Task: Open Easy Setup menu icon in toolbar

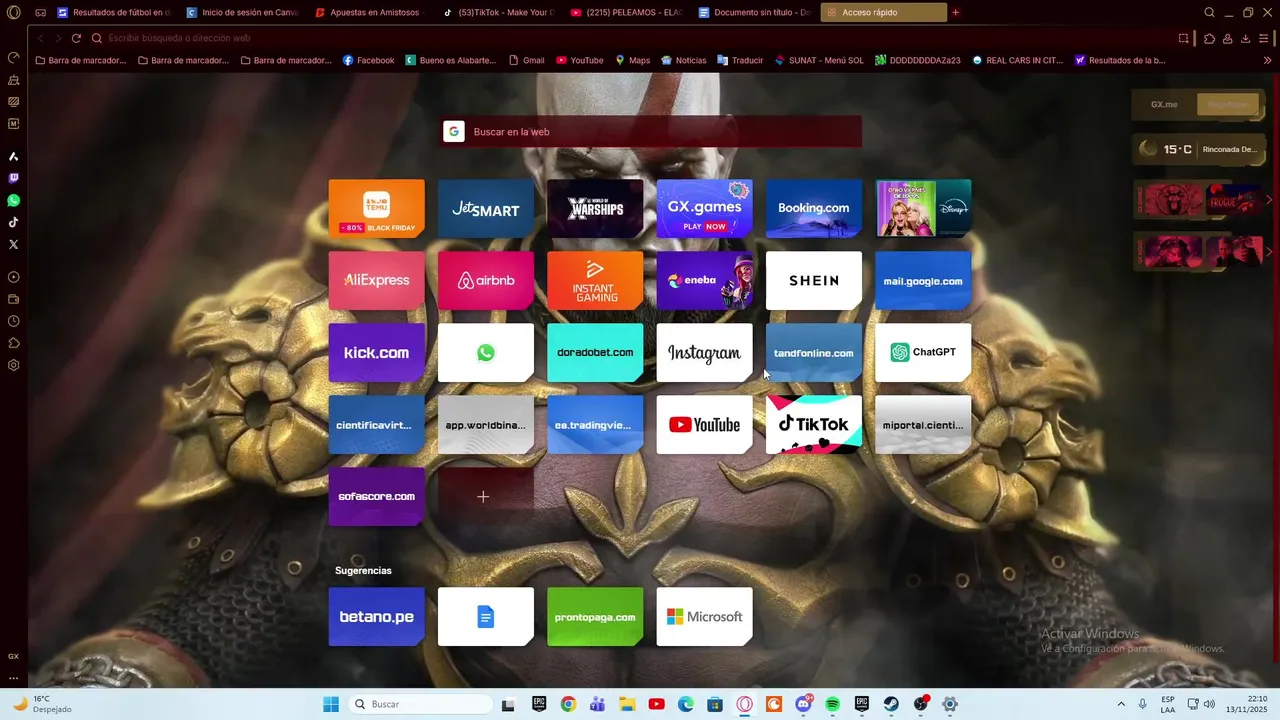Action: click(1265, 38)
